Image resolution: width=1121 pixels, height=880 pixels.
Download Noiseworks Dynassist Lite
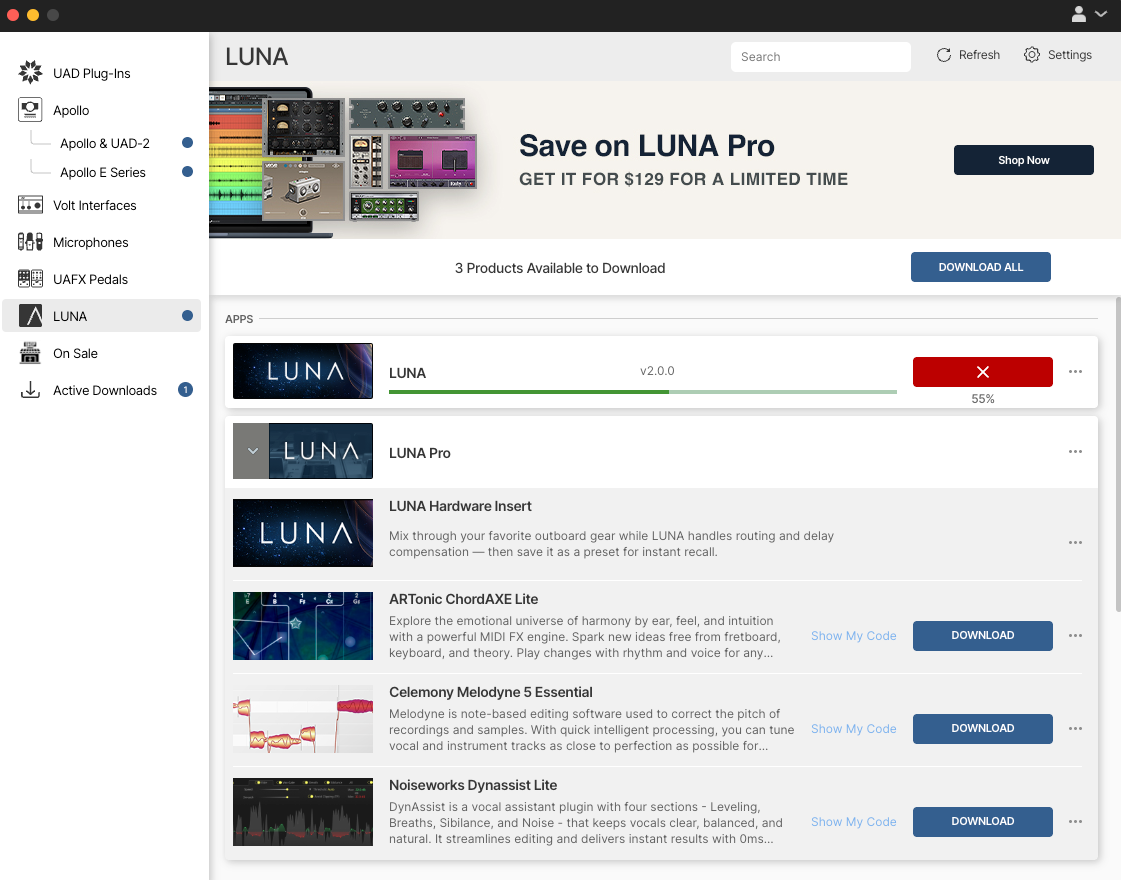tap(982, 821)
